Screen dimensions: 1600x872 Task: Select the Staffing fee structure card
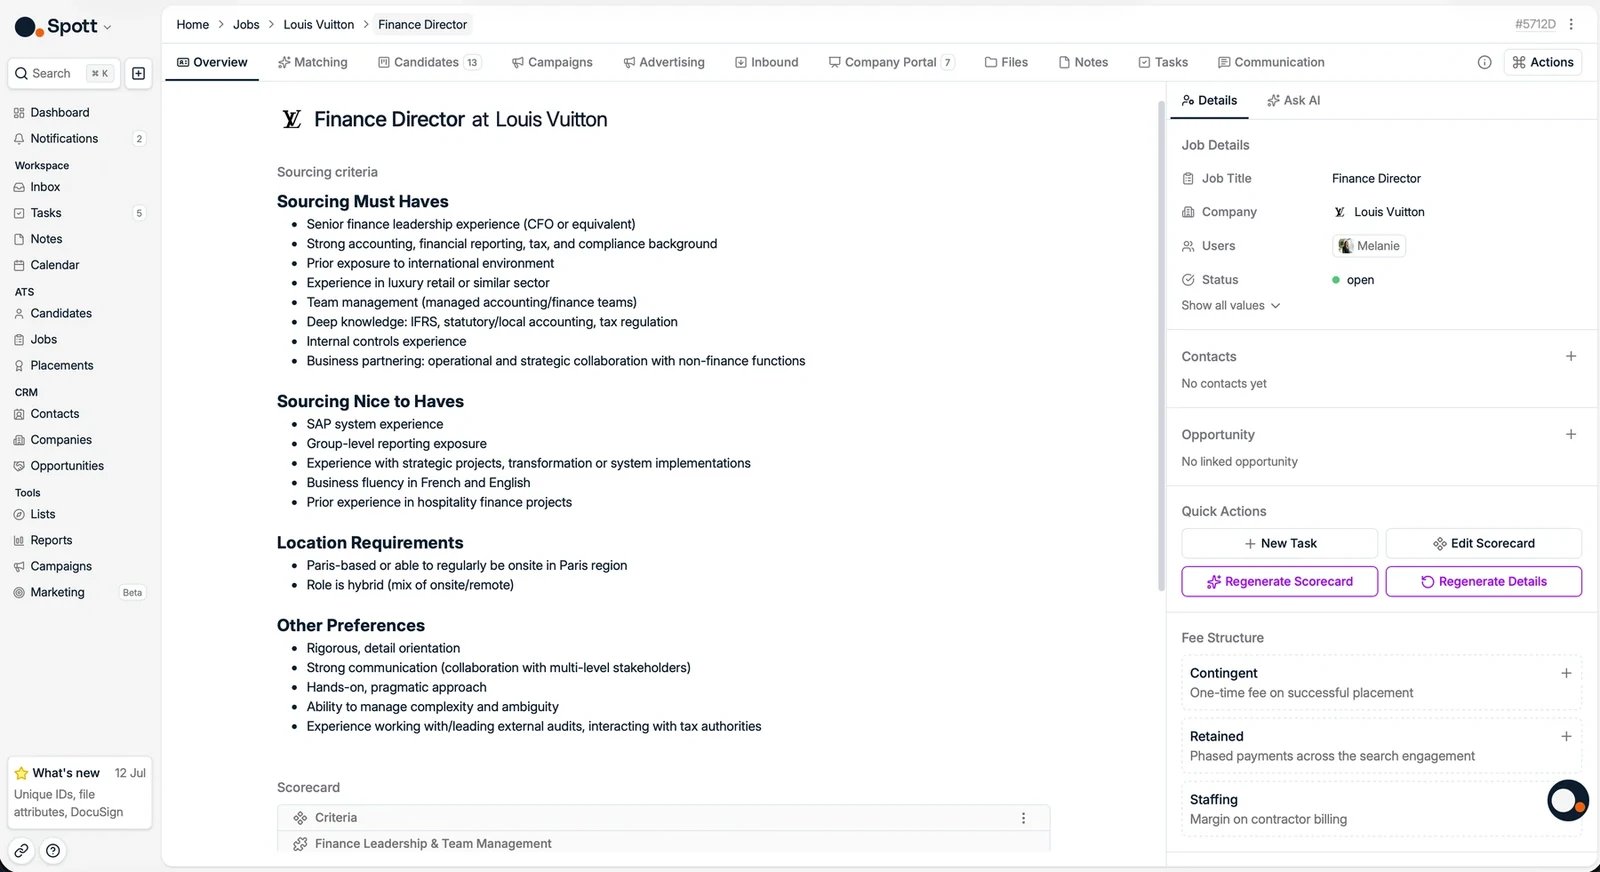pos(1382,809)
